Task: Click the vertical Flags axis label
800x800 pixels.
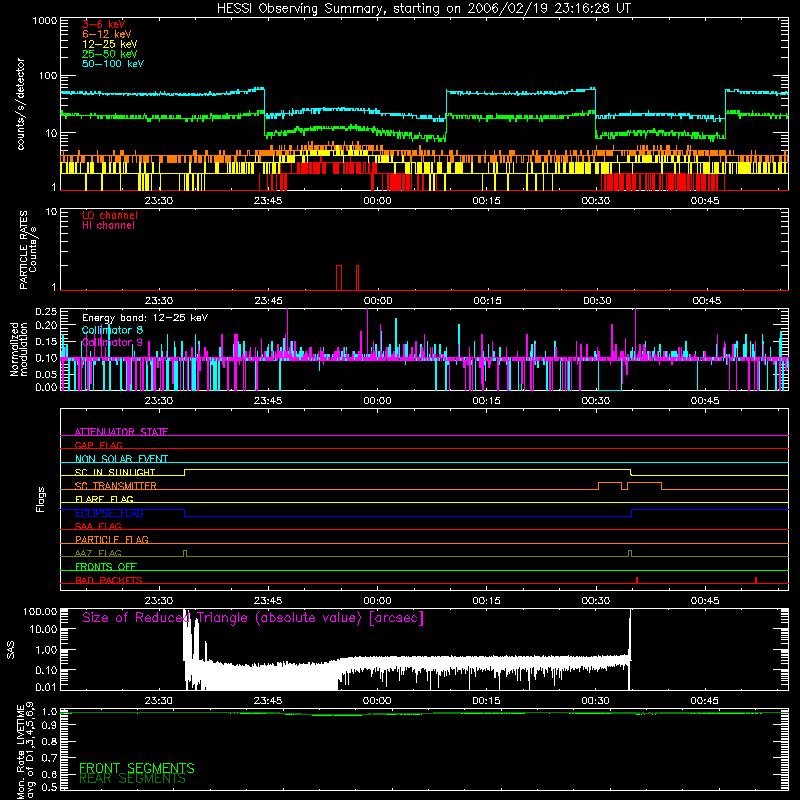Action: coord(41,499)
